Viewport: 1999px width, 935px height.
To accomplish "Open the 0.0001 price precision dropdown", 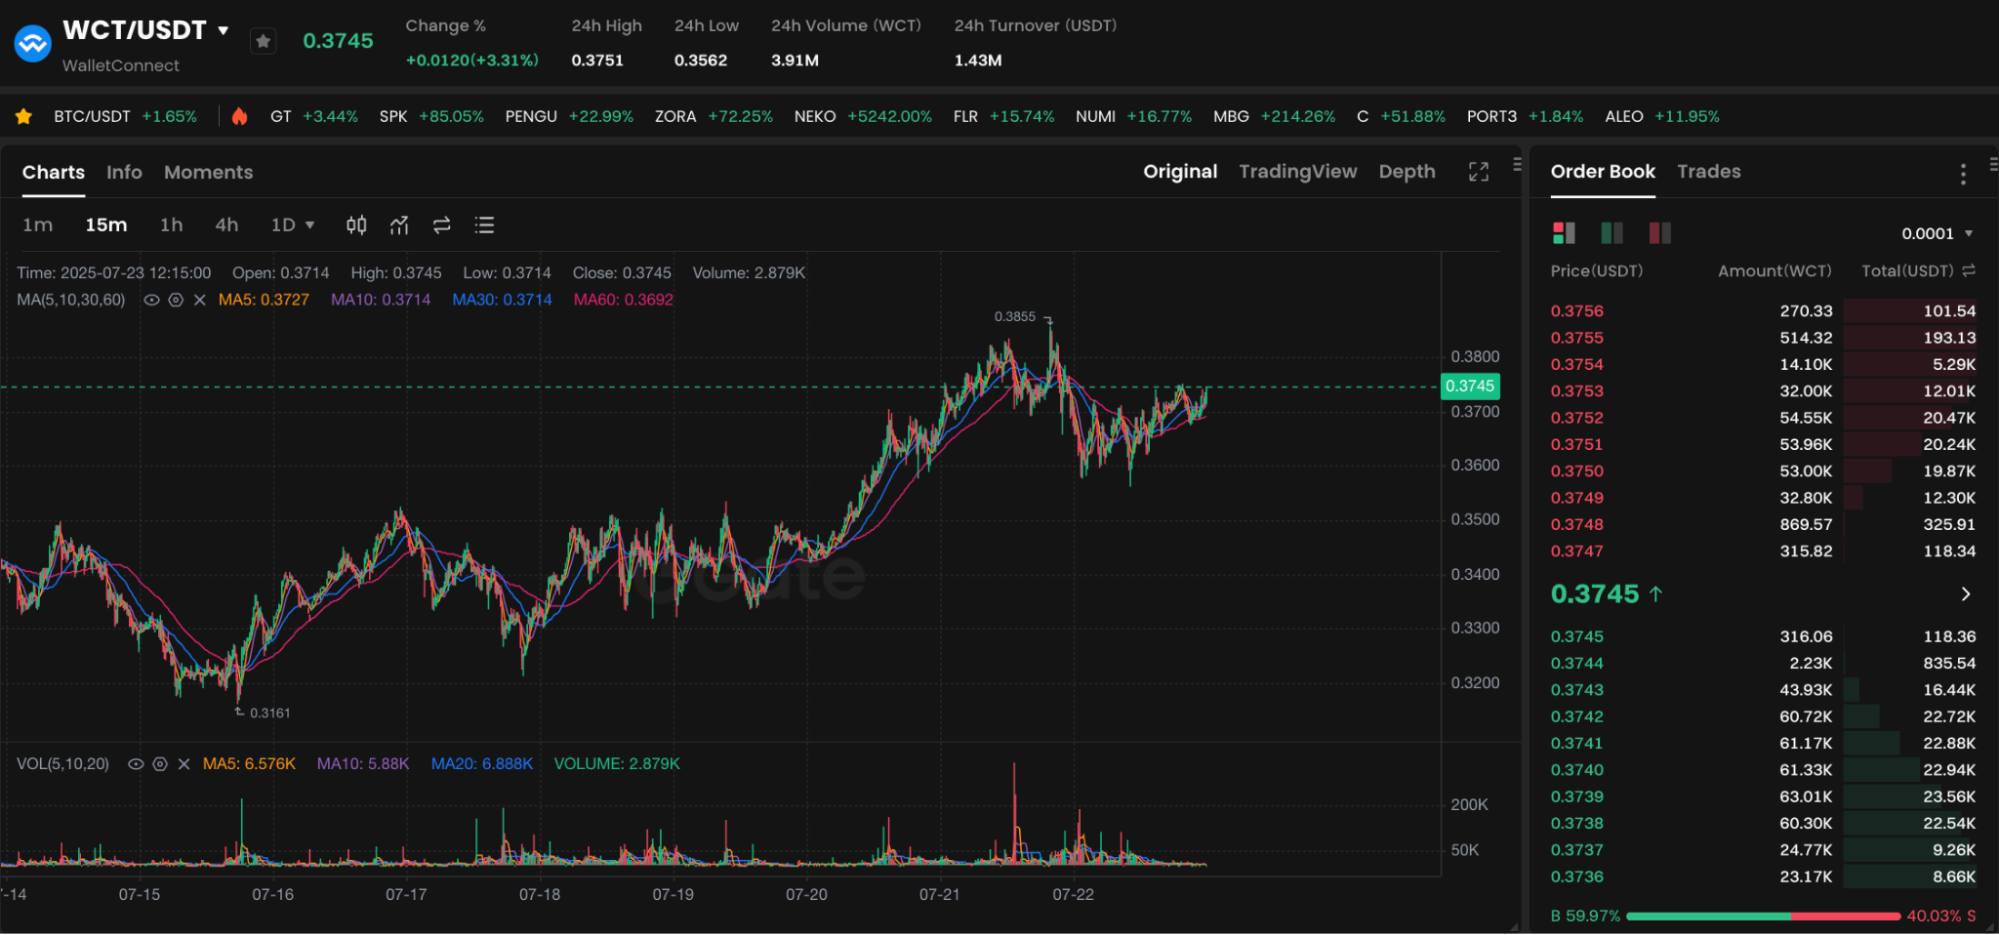I will tap(1937, 233).
